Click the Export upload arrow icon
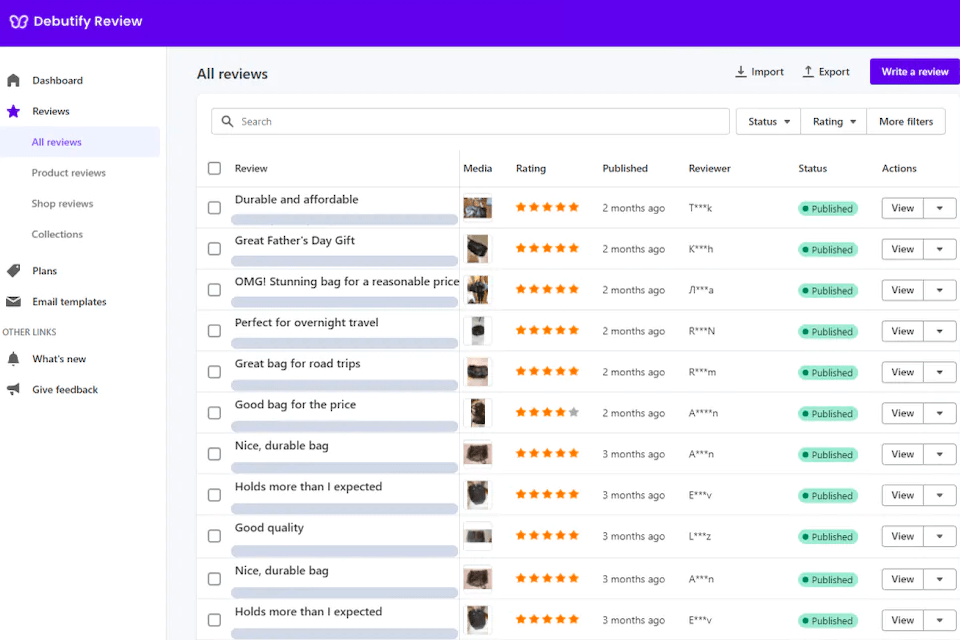Image resolution: width=960 pixels, height=640 pixels. click(x=808, y=72)
